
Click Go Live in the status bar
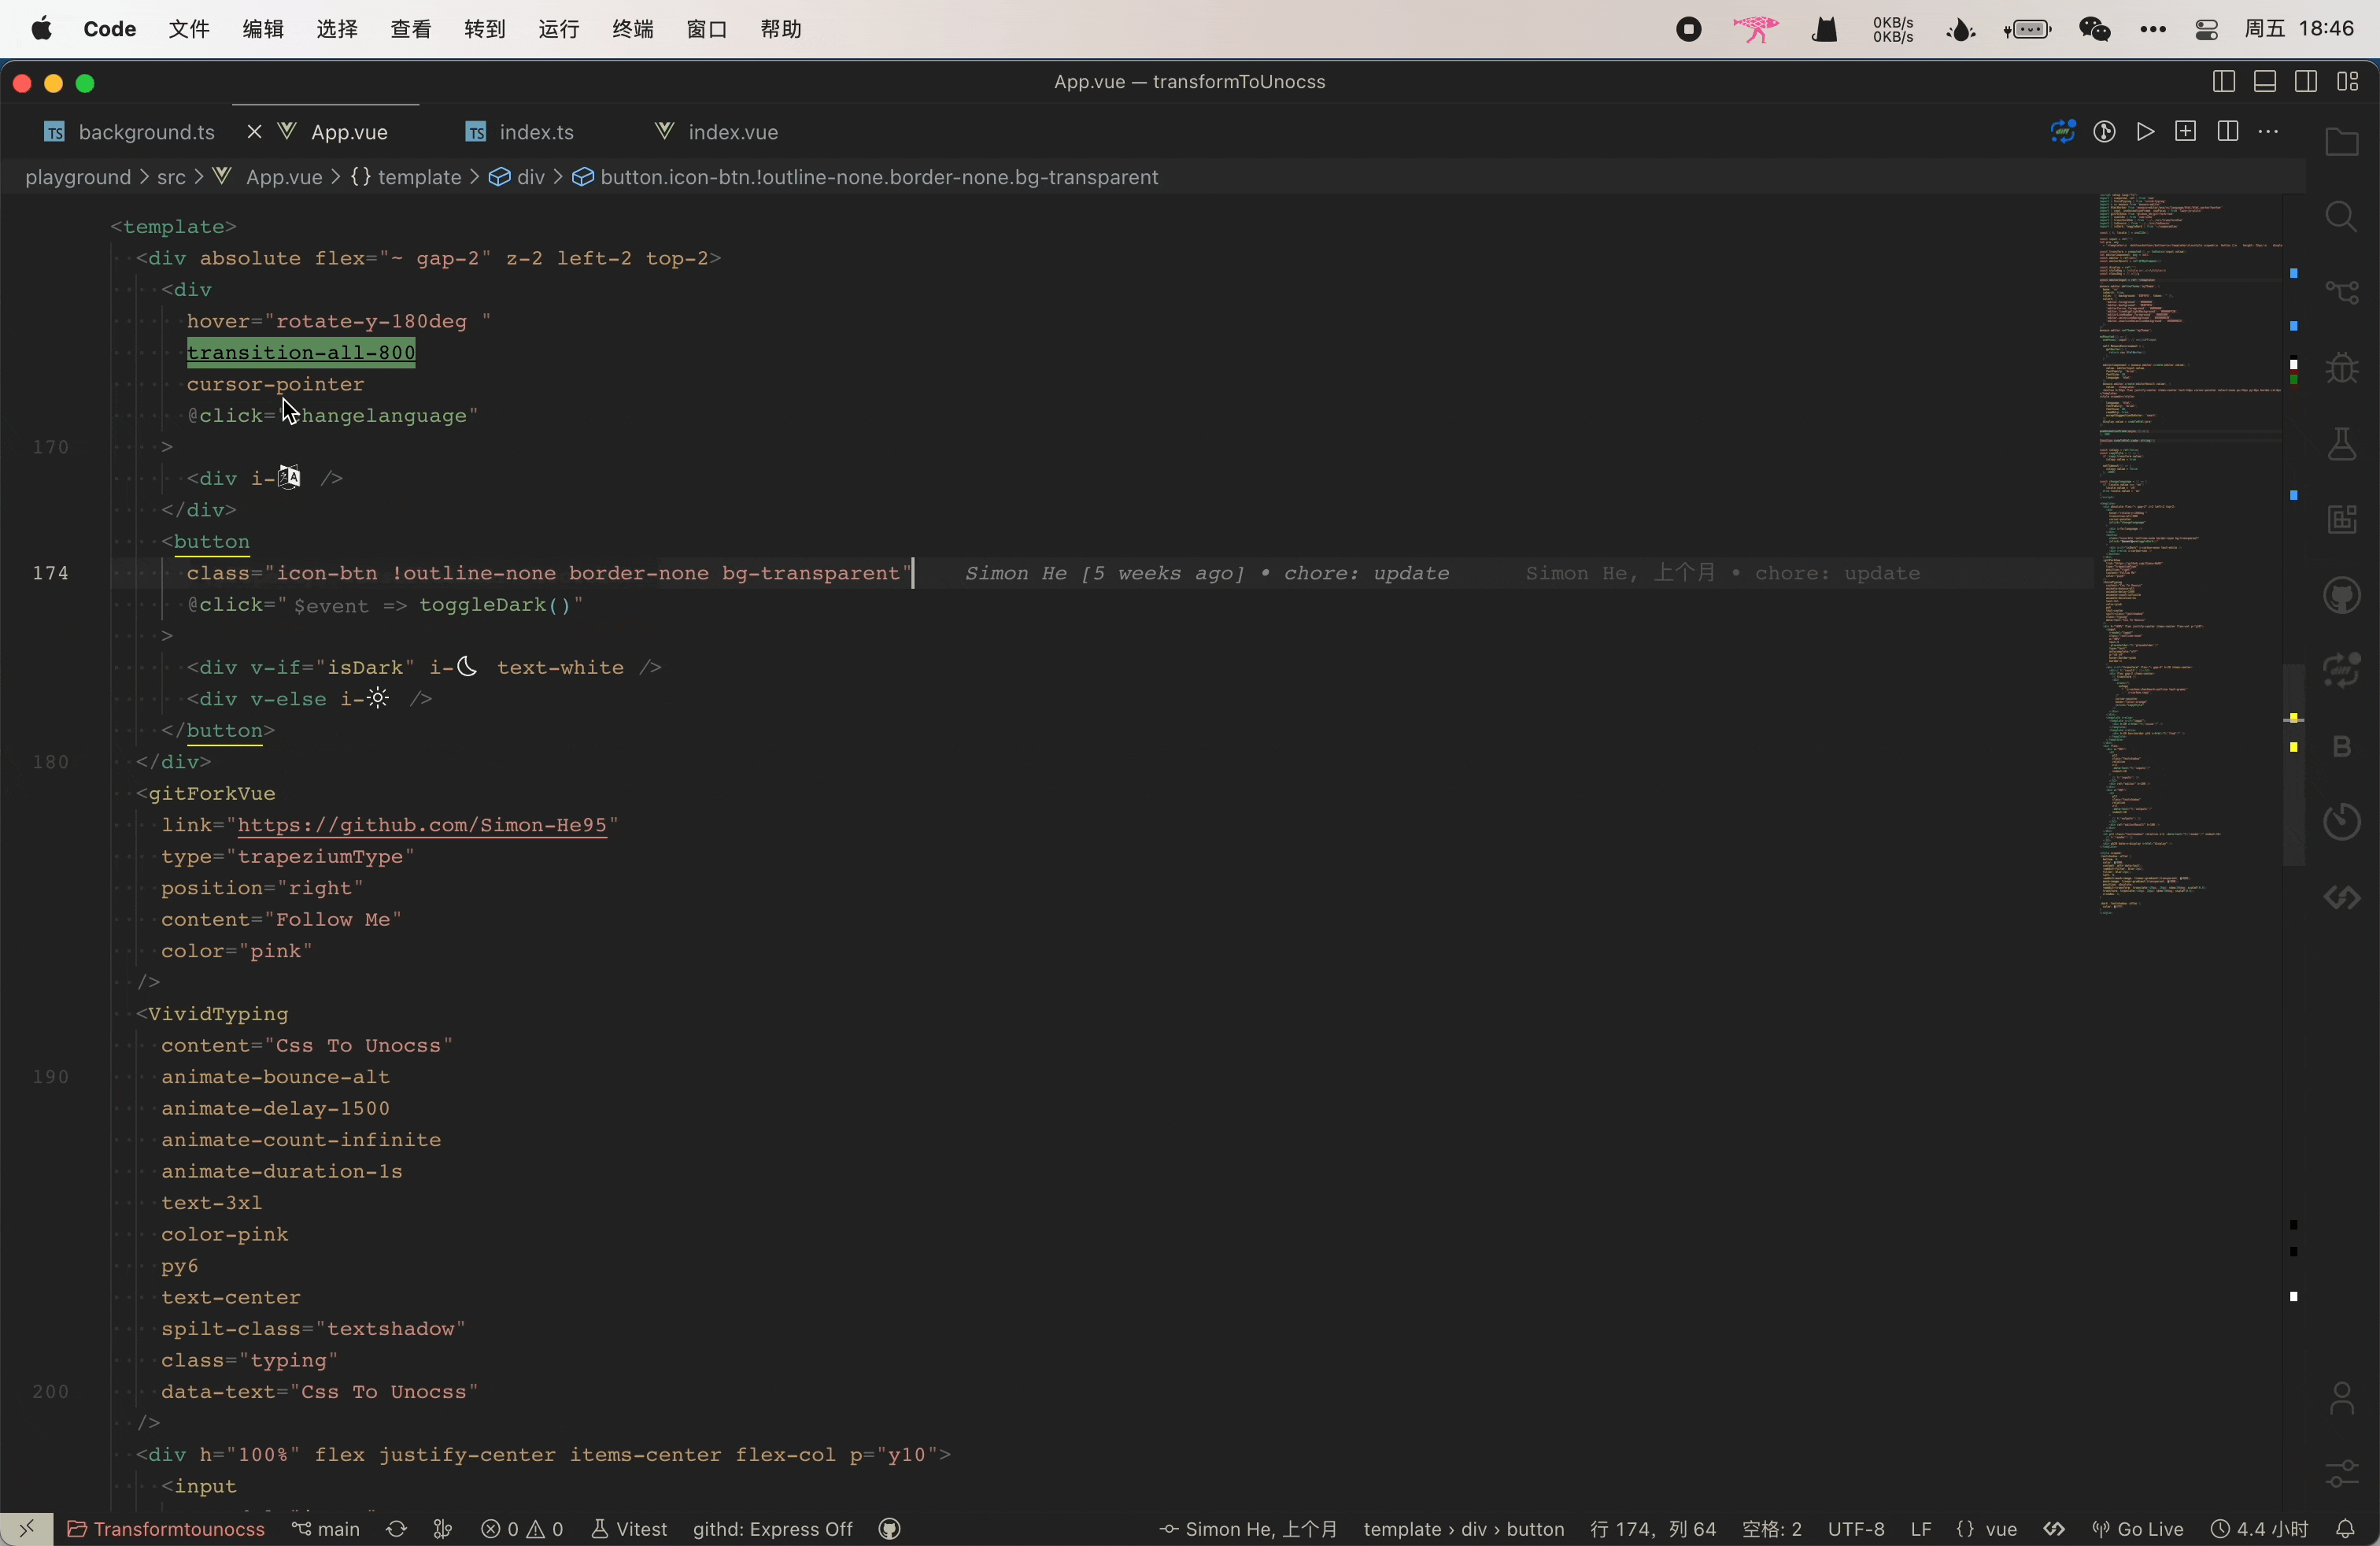[2138, 1529]
